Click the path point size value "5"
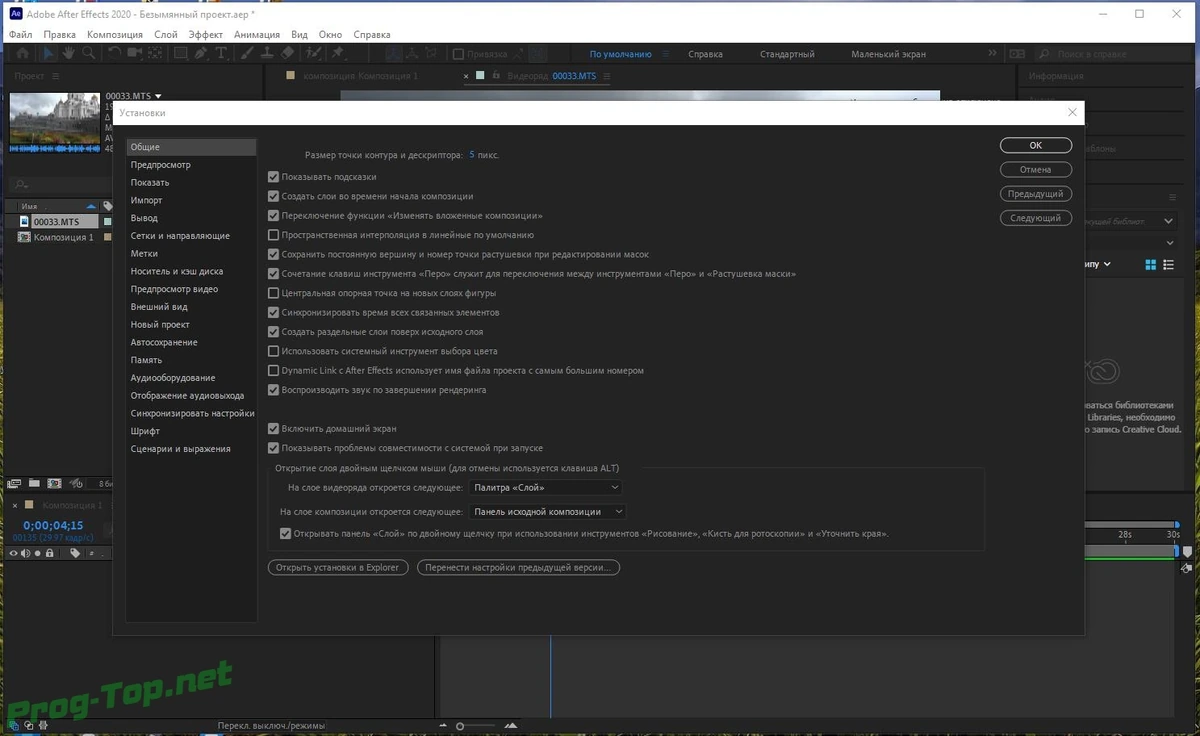The width and height of the screenshot is (1200, 736). tap(472, 155)
